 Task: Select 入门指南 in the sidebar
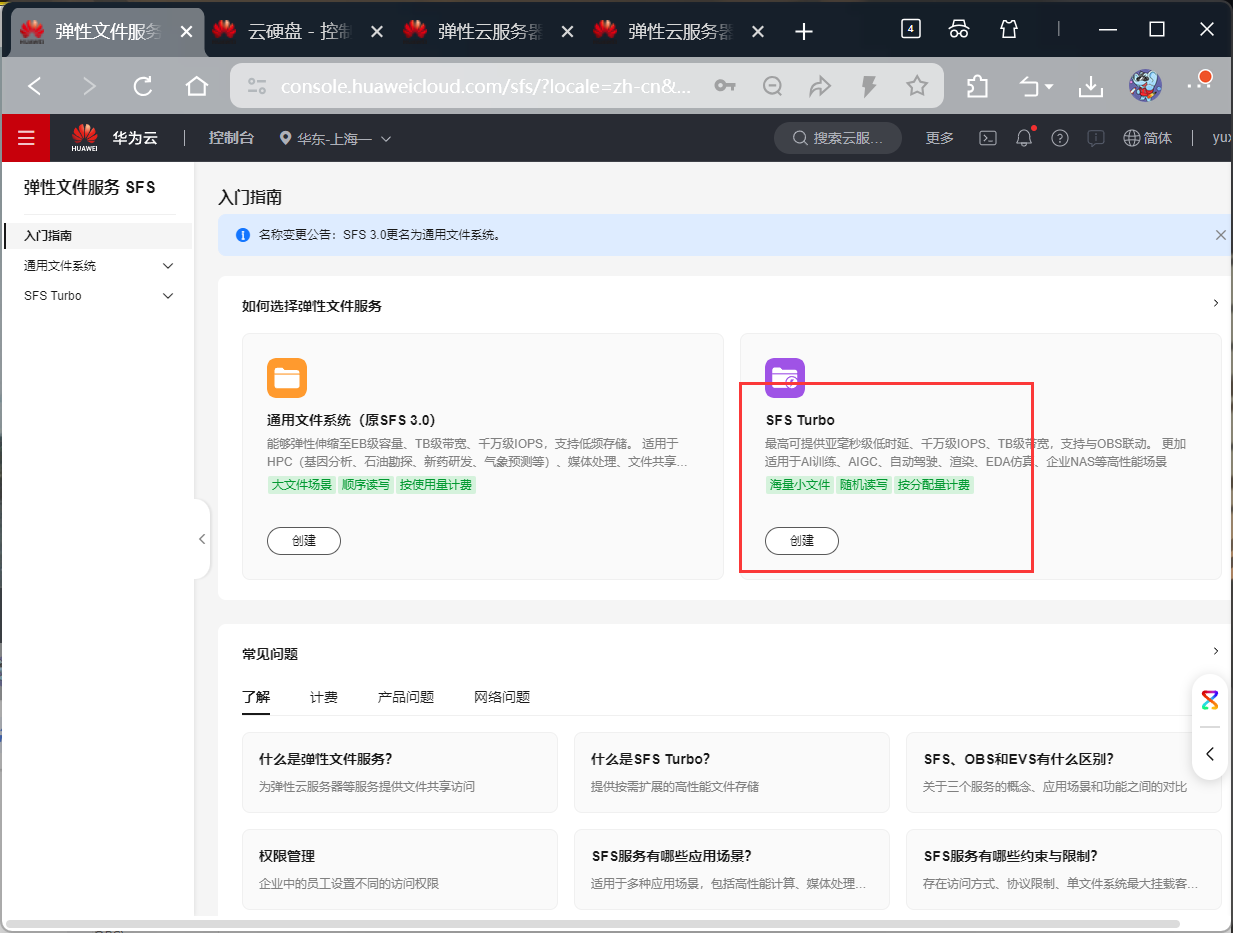click(x=97, y=236)
